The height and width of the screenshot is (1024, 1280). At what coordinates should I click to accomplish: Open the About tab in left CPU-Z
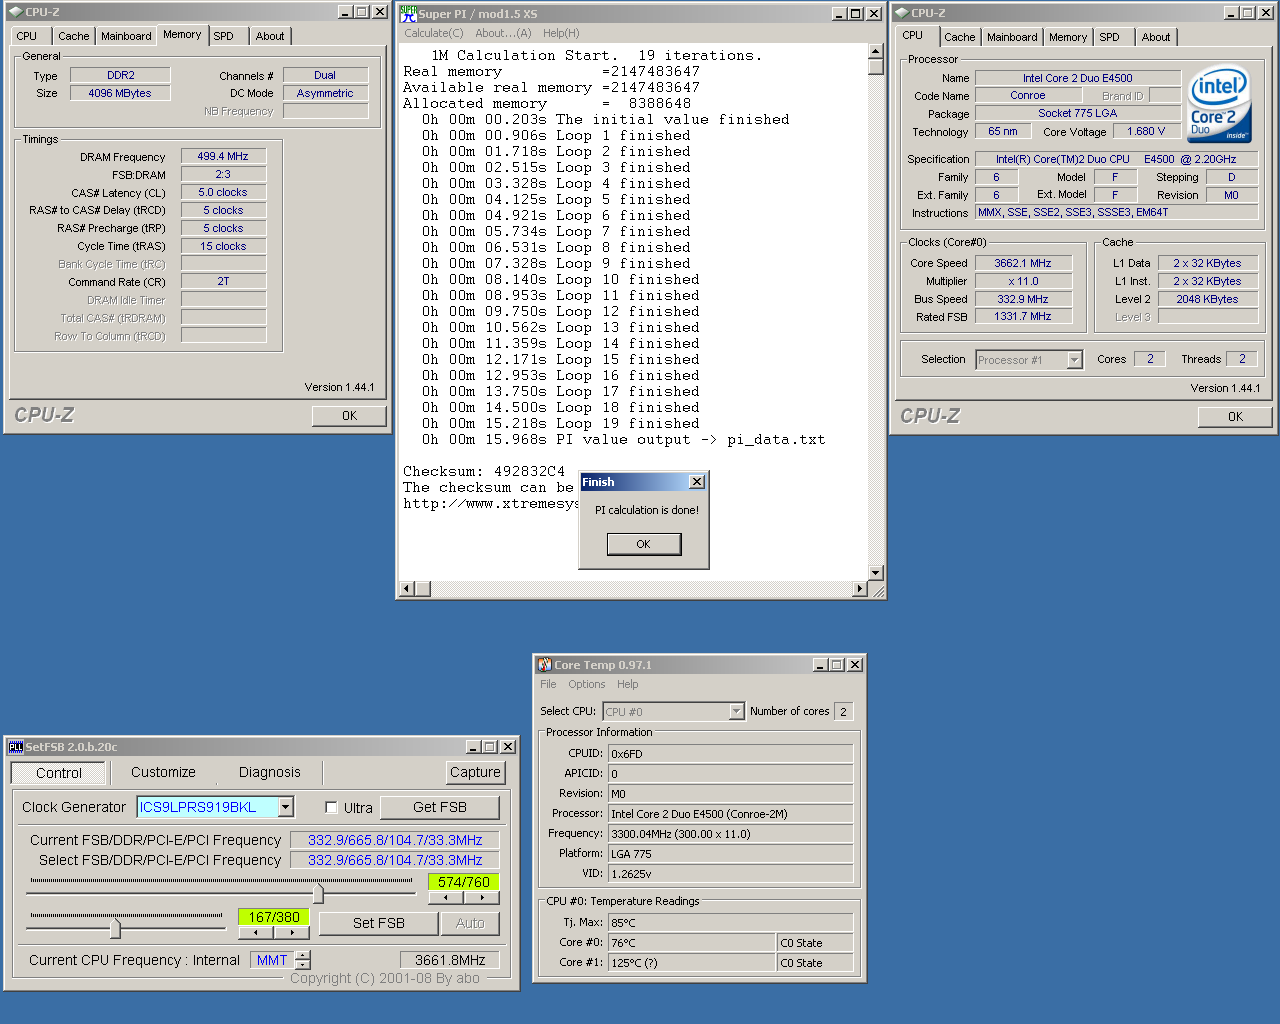point(270,36)
